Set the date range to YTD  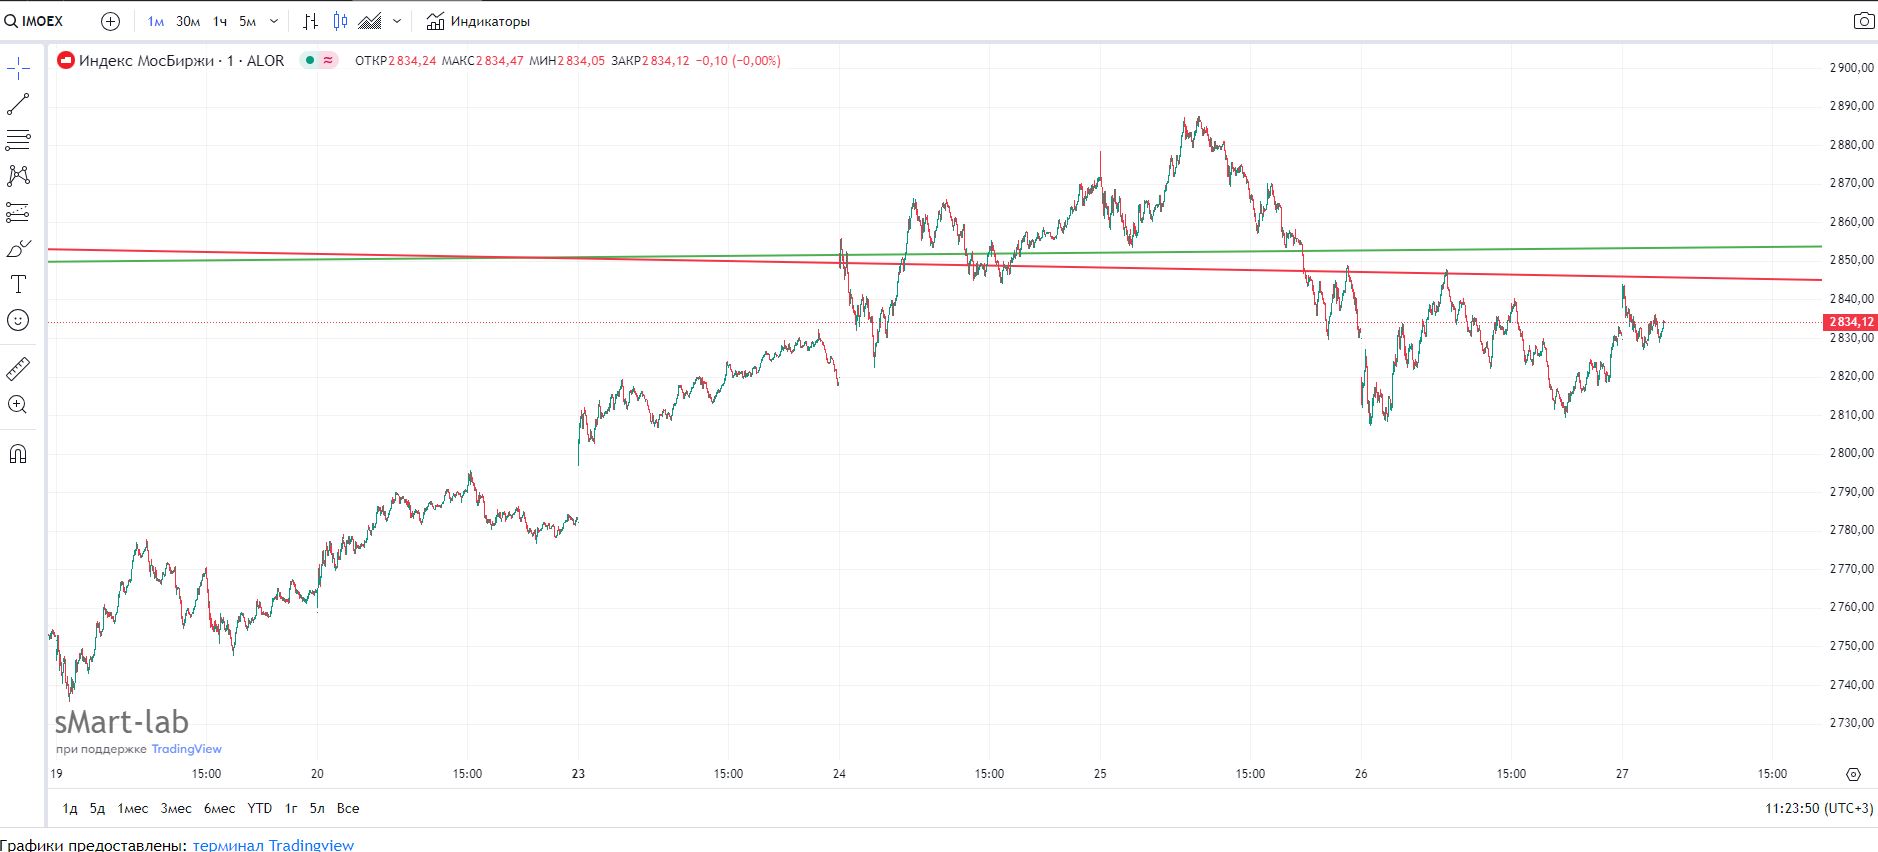point(259,808)
